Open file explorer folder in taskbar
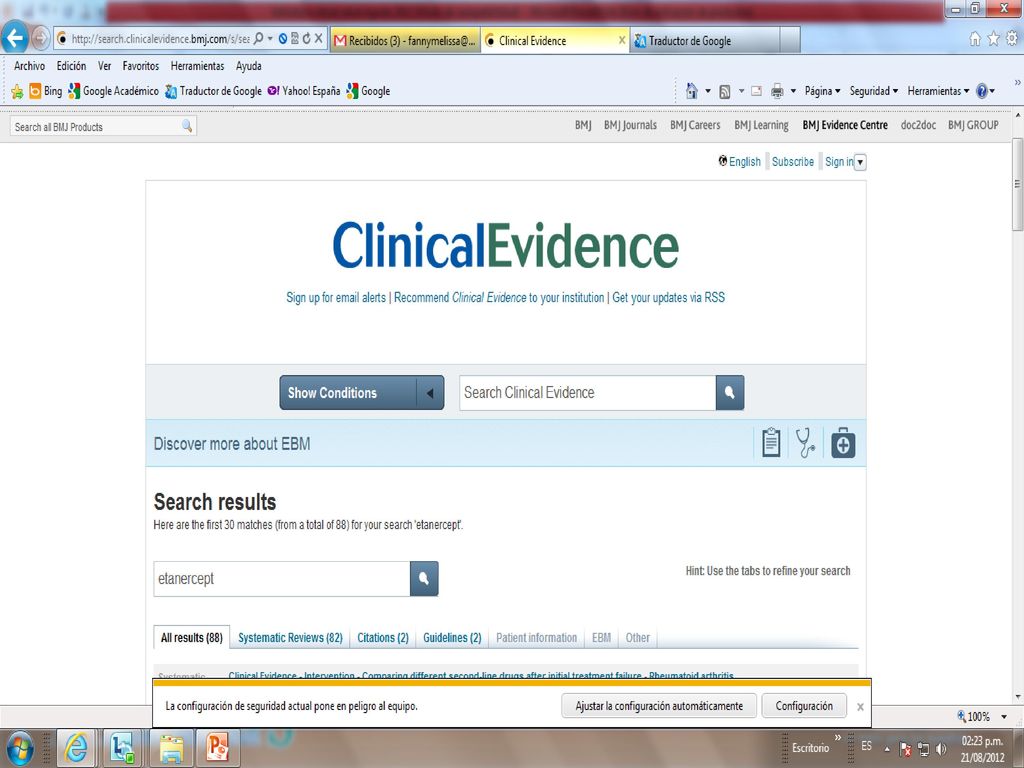The height and width of the screenshot is (768, 1024). pos(170,748)
